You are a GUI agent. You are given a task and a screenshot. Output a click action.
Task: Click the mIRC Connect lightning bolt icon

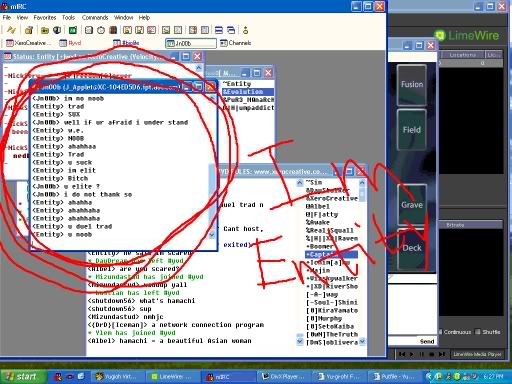11,30
